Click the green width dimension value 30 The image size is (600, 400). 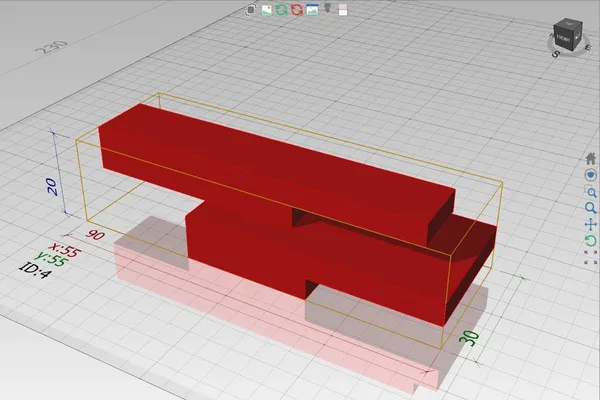coord(469,339)
